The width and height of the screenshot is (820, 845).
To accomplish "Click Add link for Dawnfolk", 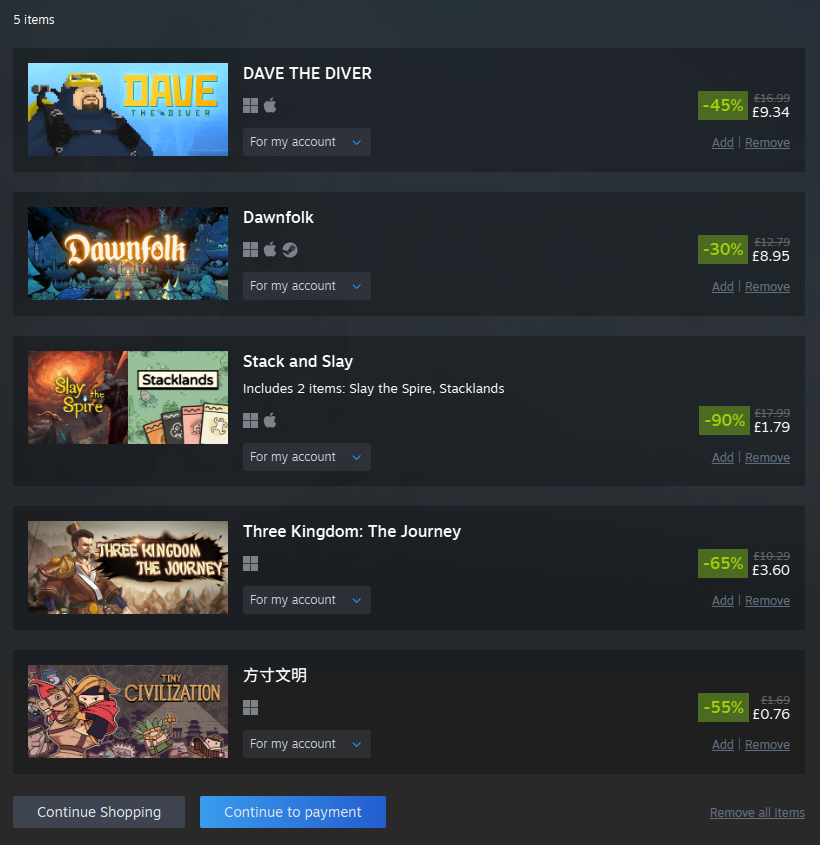I will 722,287.
